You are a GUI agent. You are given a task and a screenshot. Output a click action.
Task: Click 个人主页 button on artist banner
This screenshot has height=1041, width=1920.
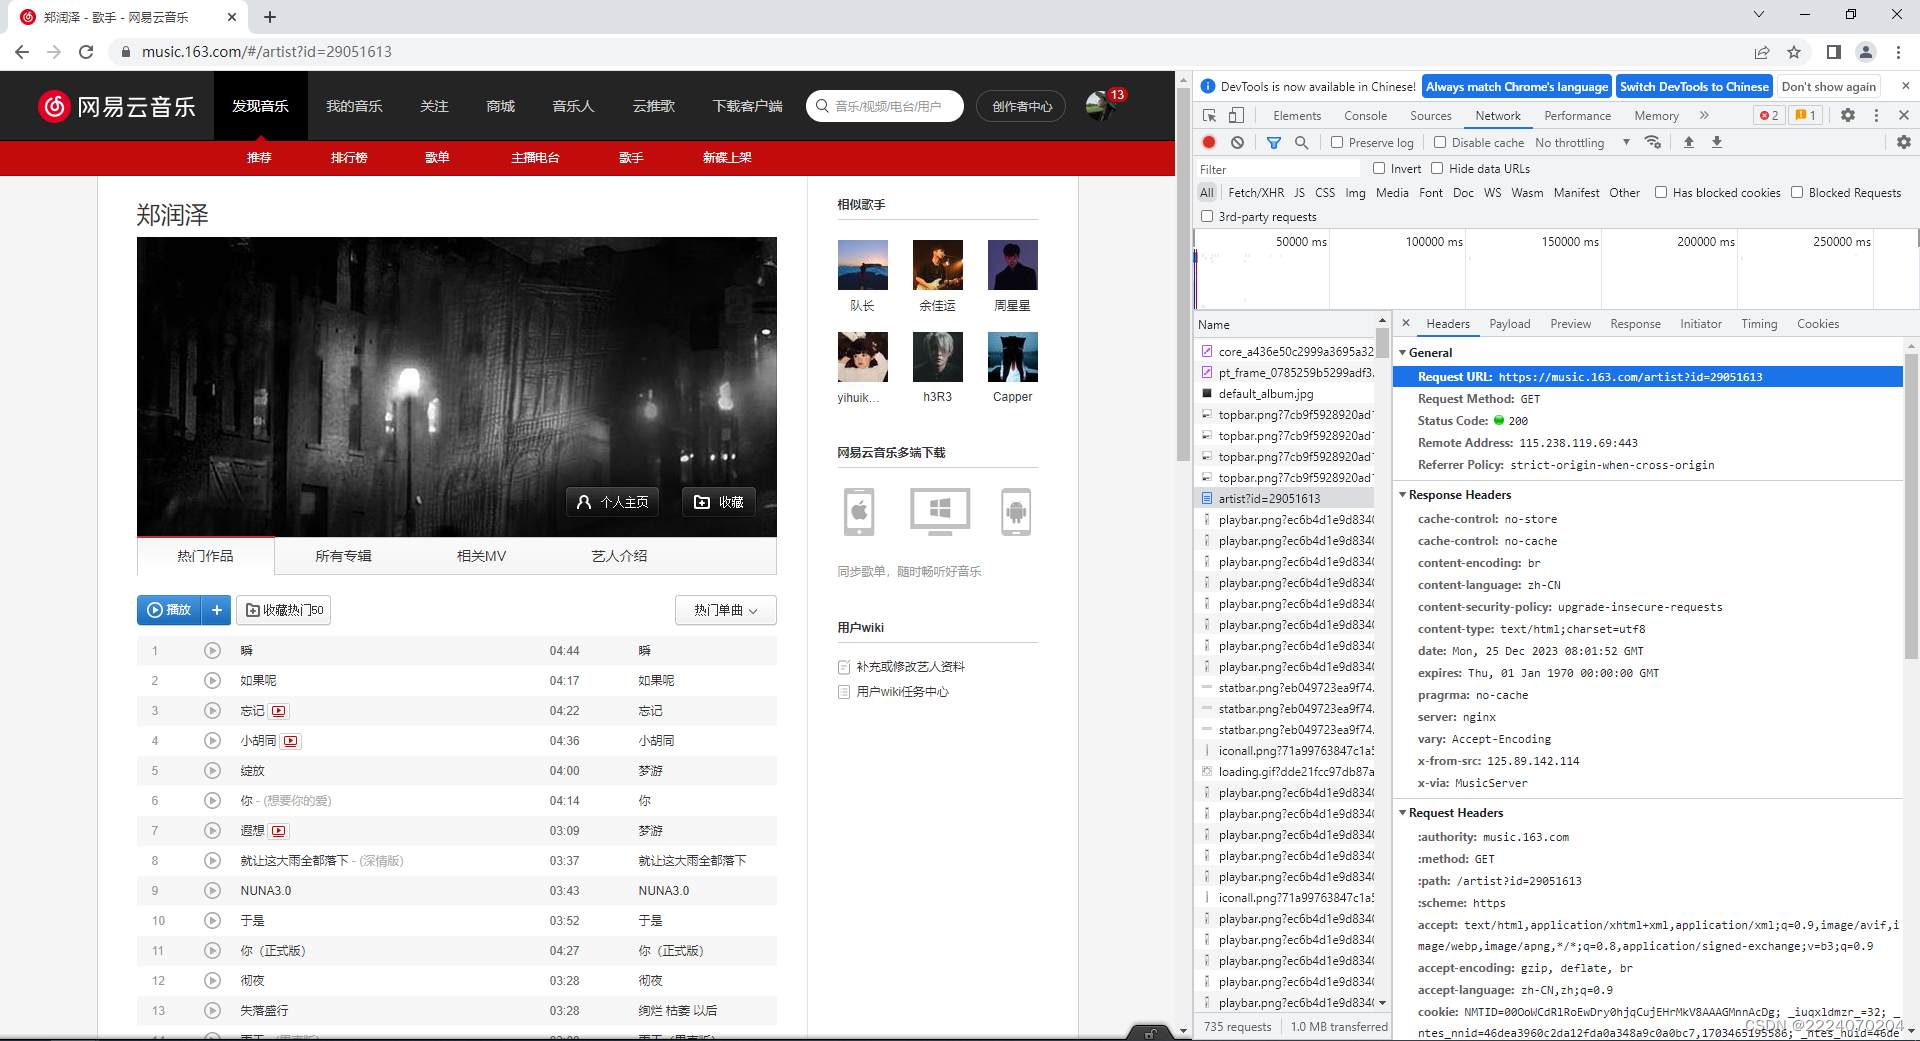pos(613,502)
